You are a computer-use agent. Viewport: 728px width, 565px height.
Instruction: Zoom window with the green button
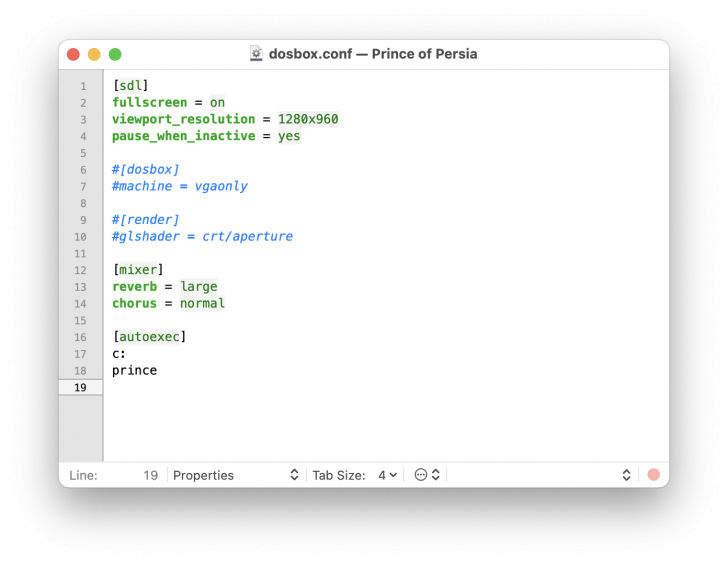(115, 54)
